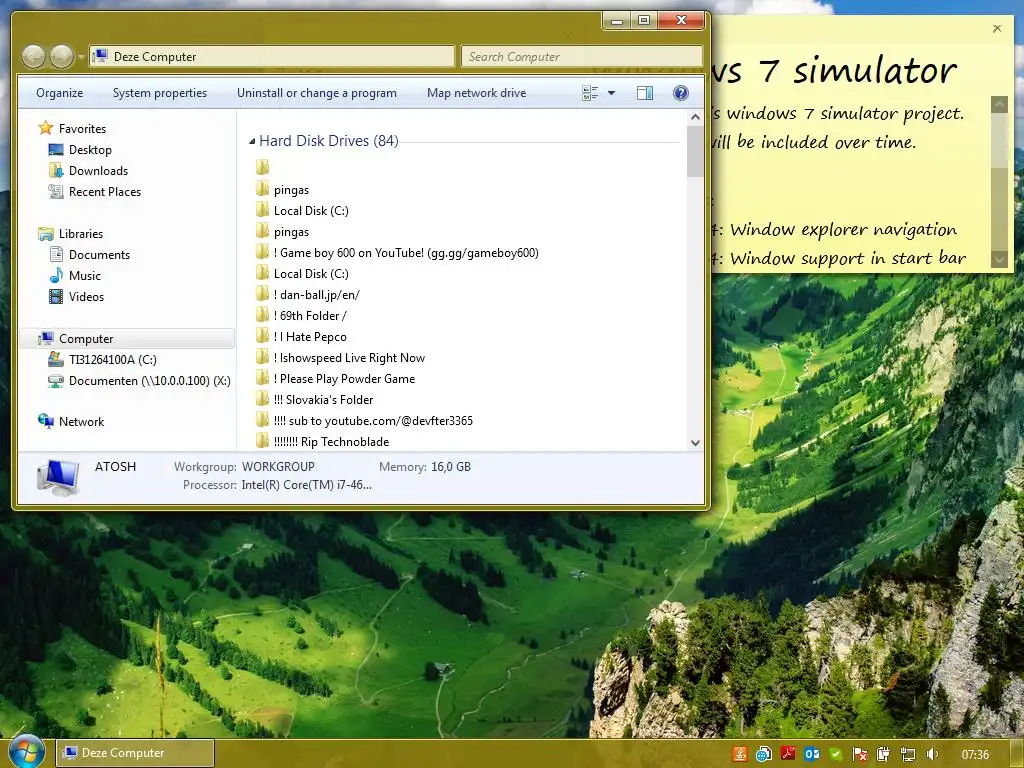1024x768 pixels.
Task: Open the Music library
Action: [x=75, y=276]
